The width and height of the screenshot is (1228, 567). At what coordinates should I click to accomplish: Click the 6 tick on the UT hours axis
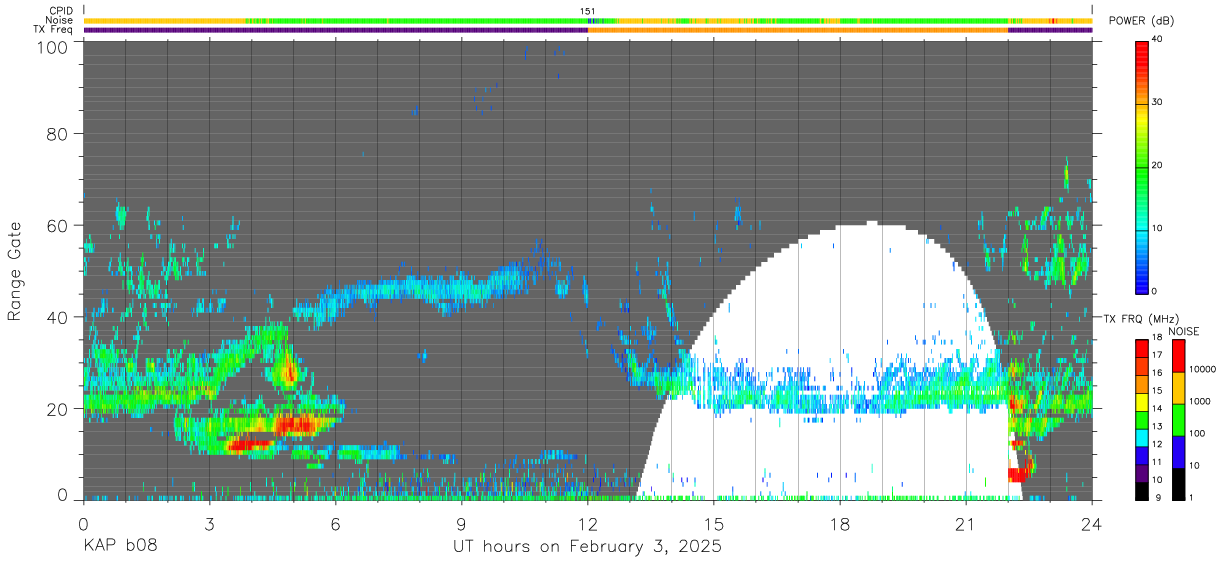point(336,523)
